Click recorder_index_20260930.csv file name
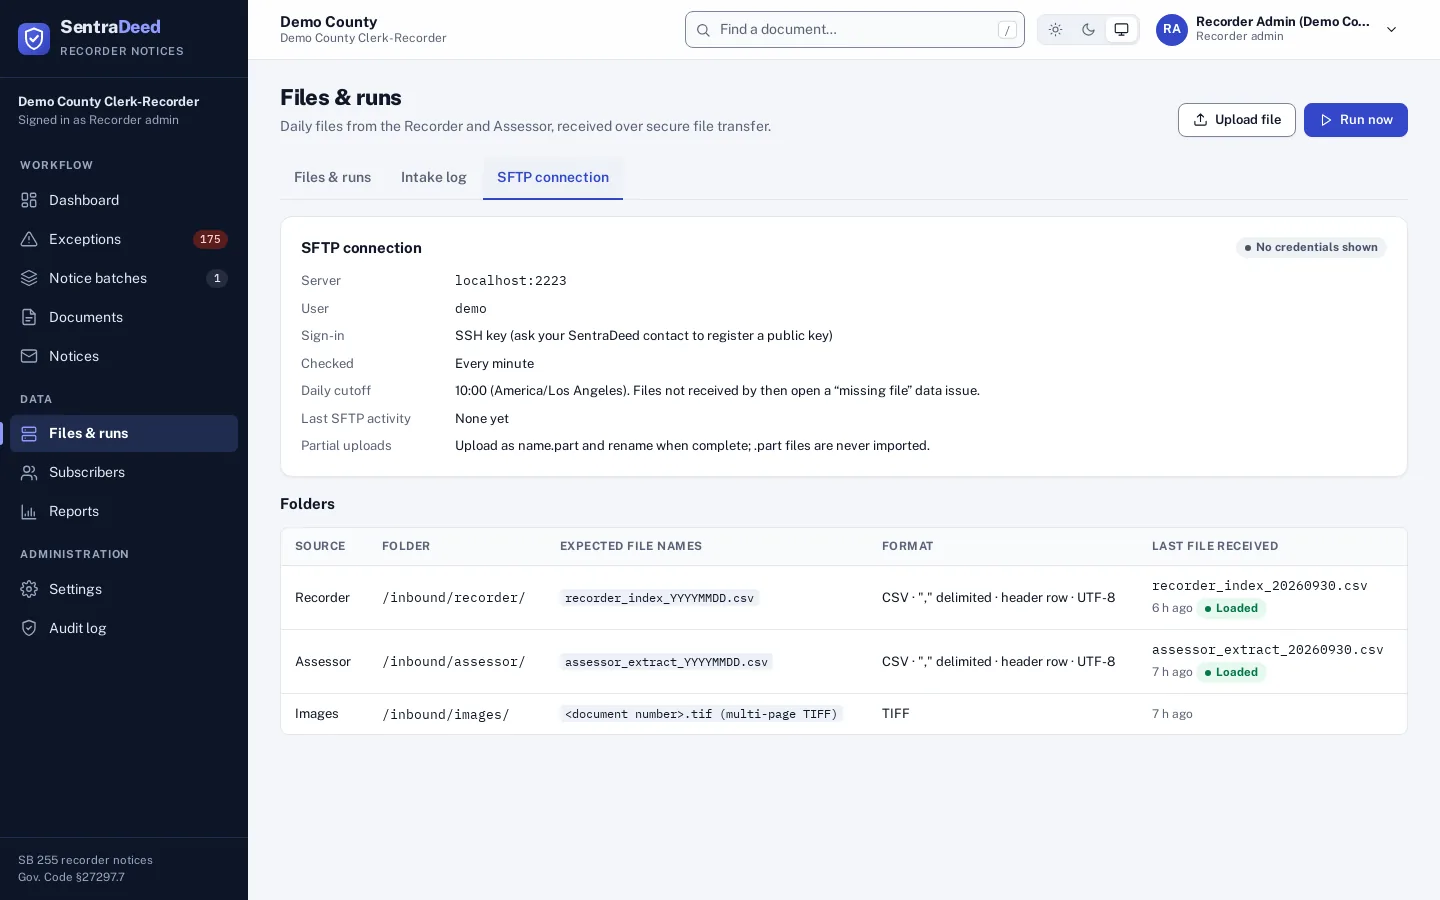This screenshot has width=1440, height=900. [1259, 586]
